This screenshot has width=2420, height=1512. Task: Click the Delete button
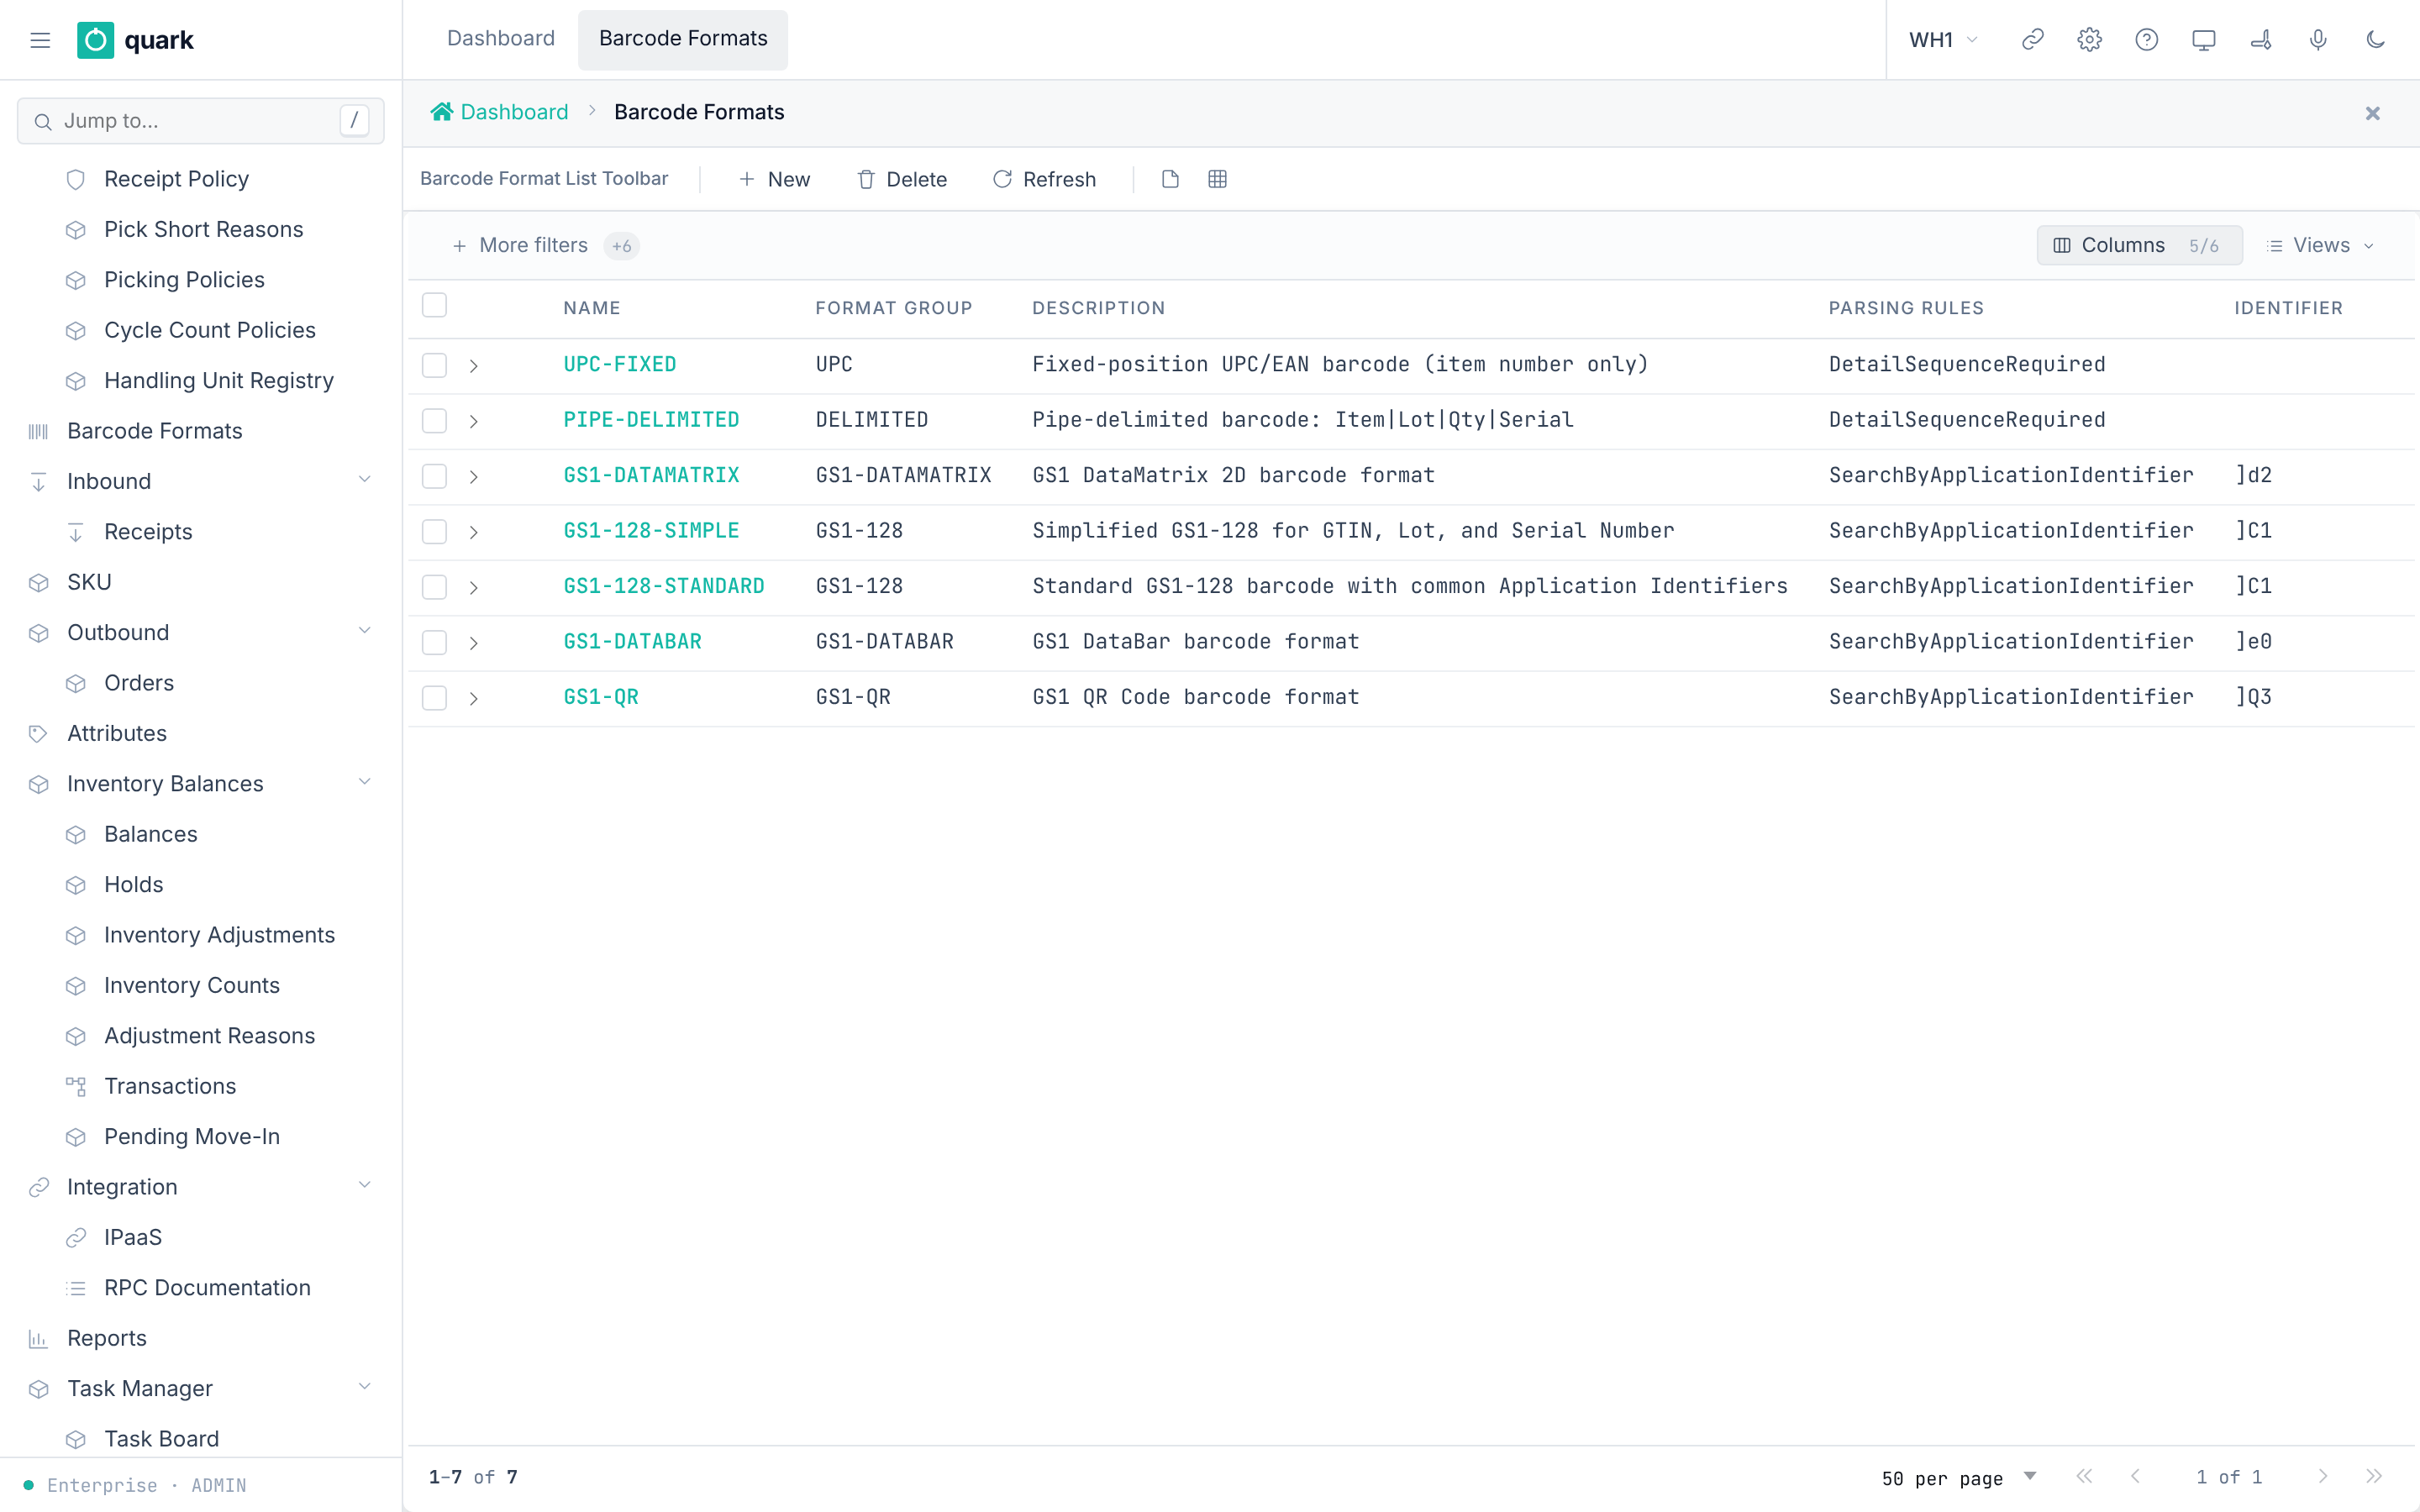pyautogui.click(x=902, y=179)
